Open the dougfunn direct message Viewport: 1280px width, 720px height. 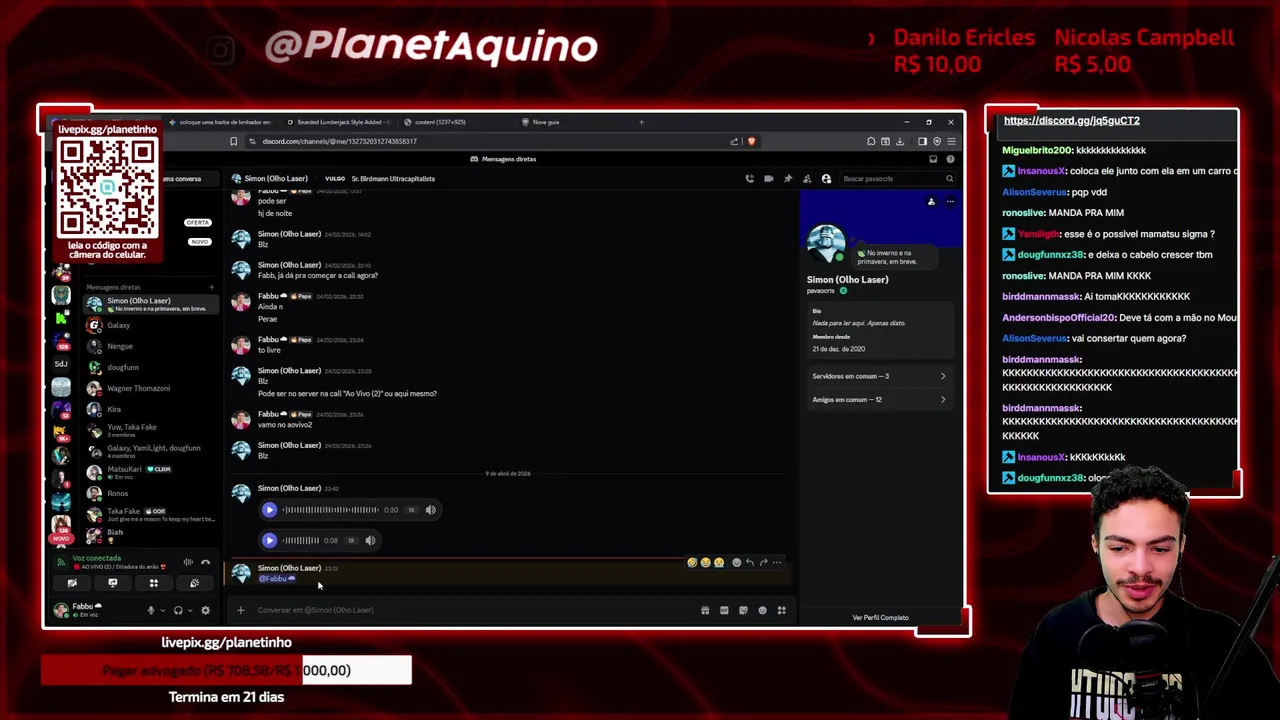150,367
